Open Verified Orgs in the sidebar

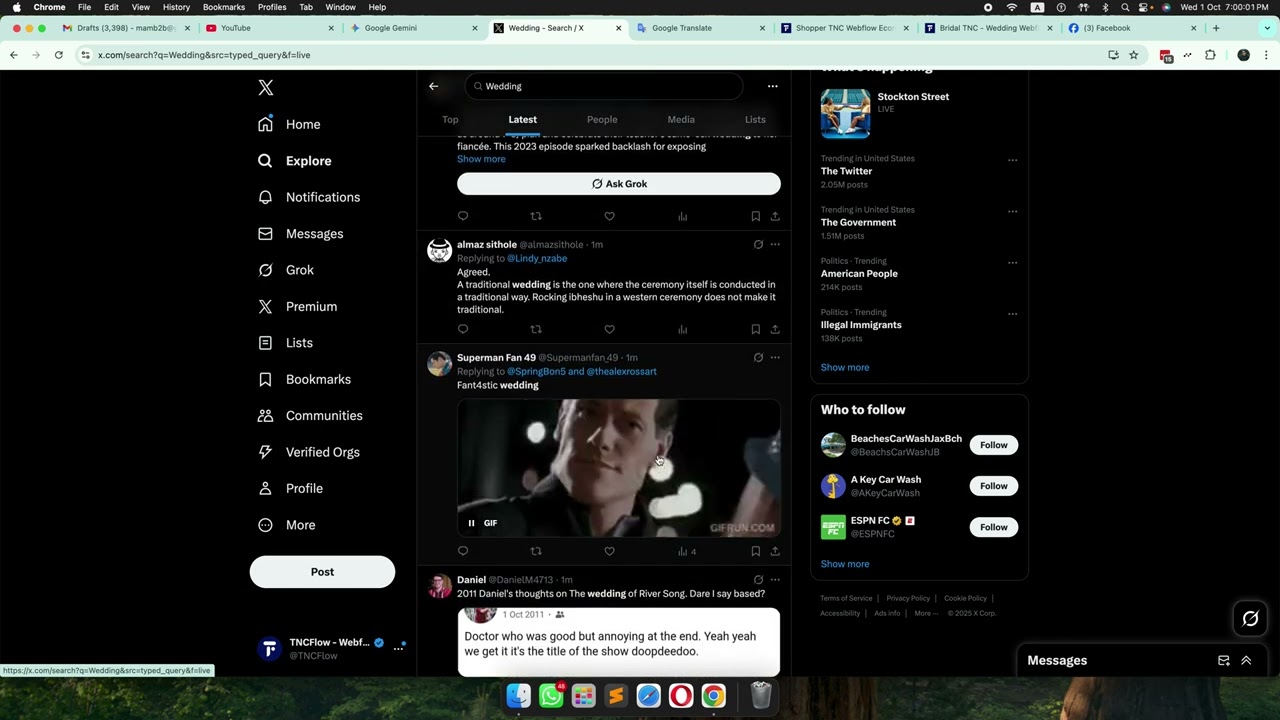pos(308,452)
